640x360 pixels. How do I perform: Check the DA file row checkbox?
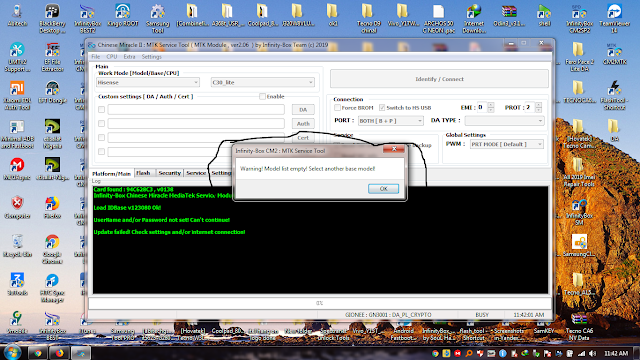click(x=101, y=109)
